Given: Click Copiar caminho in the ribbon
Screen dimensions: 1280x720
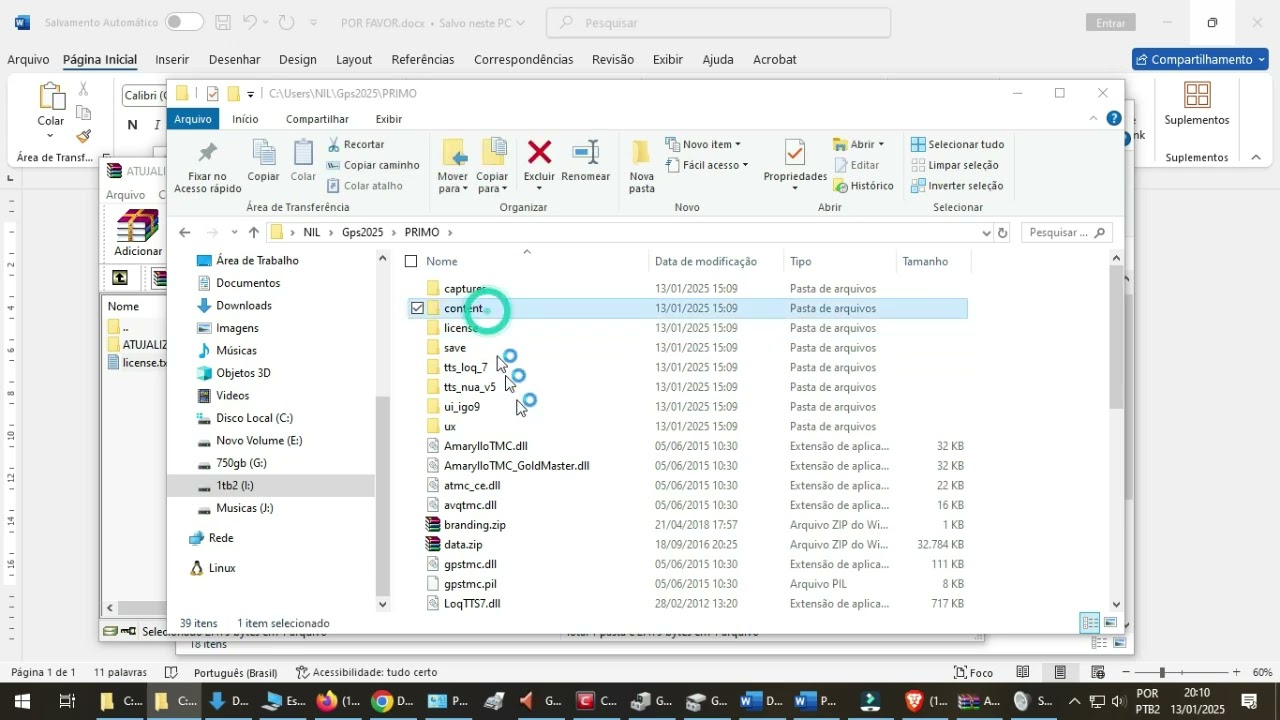Looking at the screenshot, I should pyautogui.click(x=373, y=165).
